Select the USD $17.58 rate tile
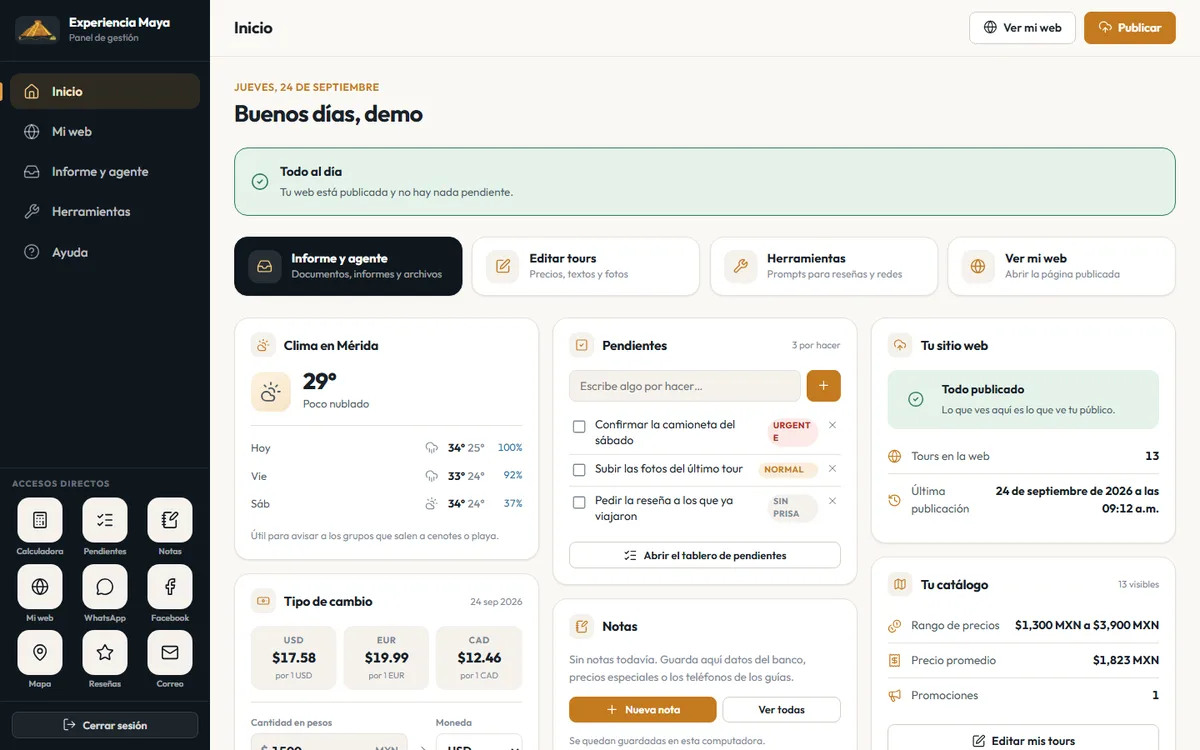Screen dimensions: 1200x750 294,658
